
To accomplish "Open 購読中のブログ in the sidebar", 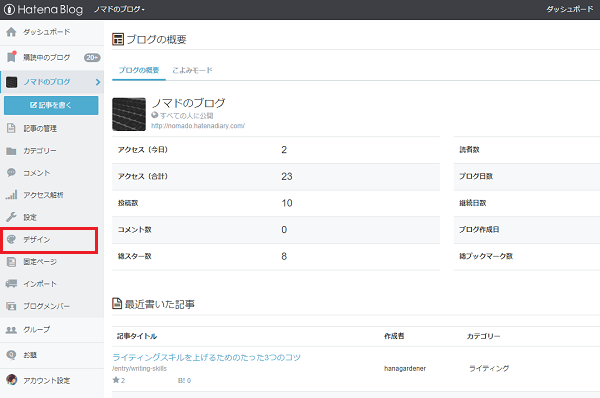I will pyautogui.click(x=52, y=57).
